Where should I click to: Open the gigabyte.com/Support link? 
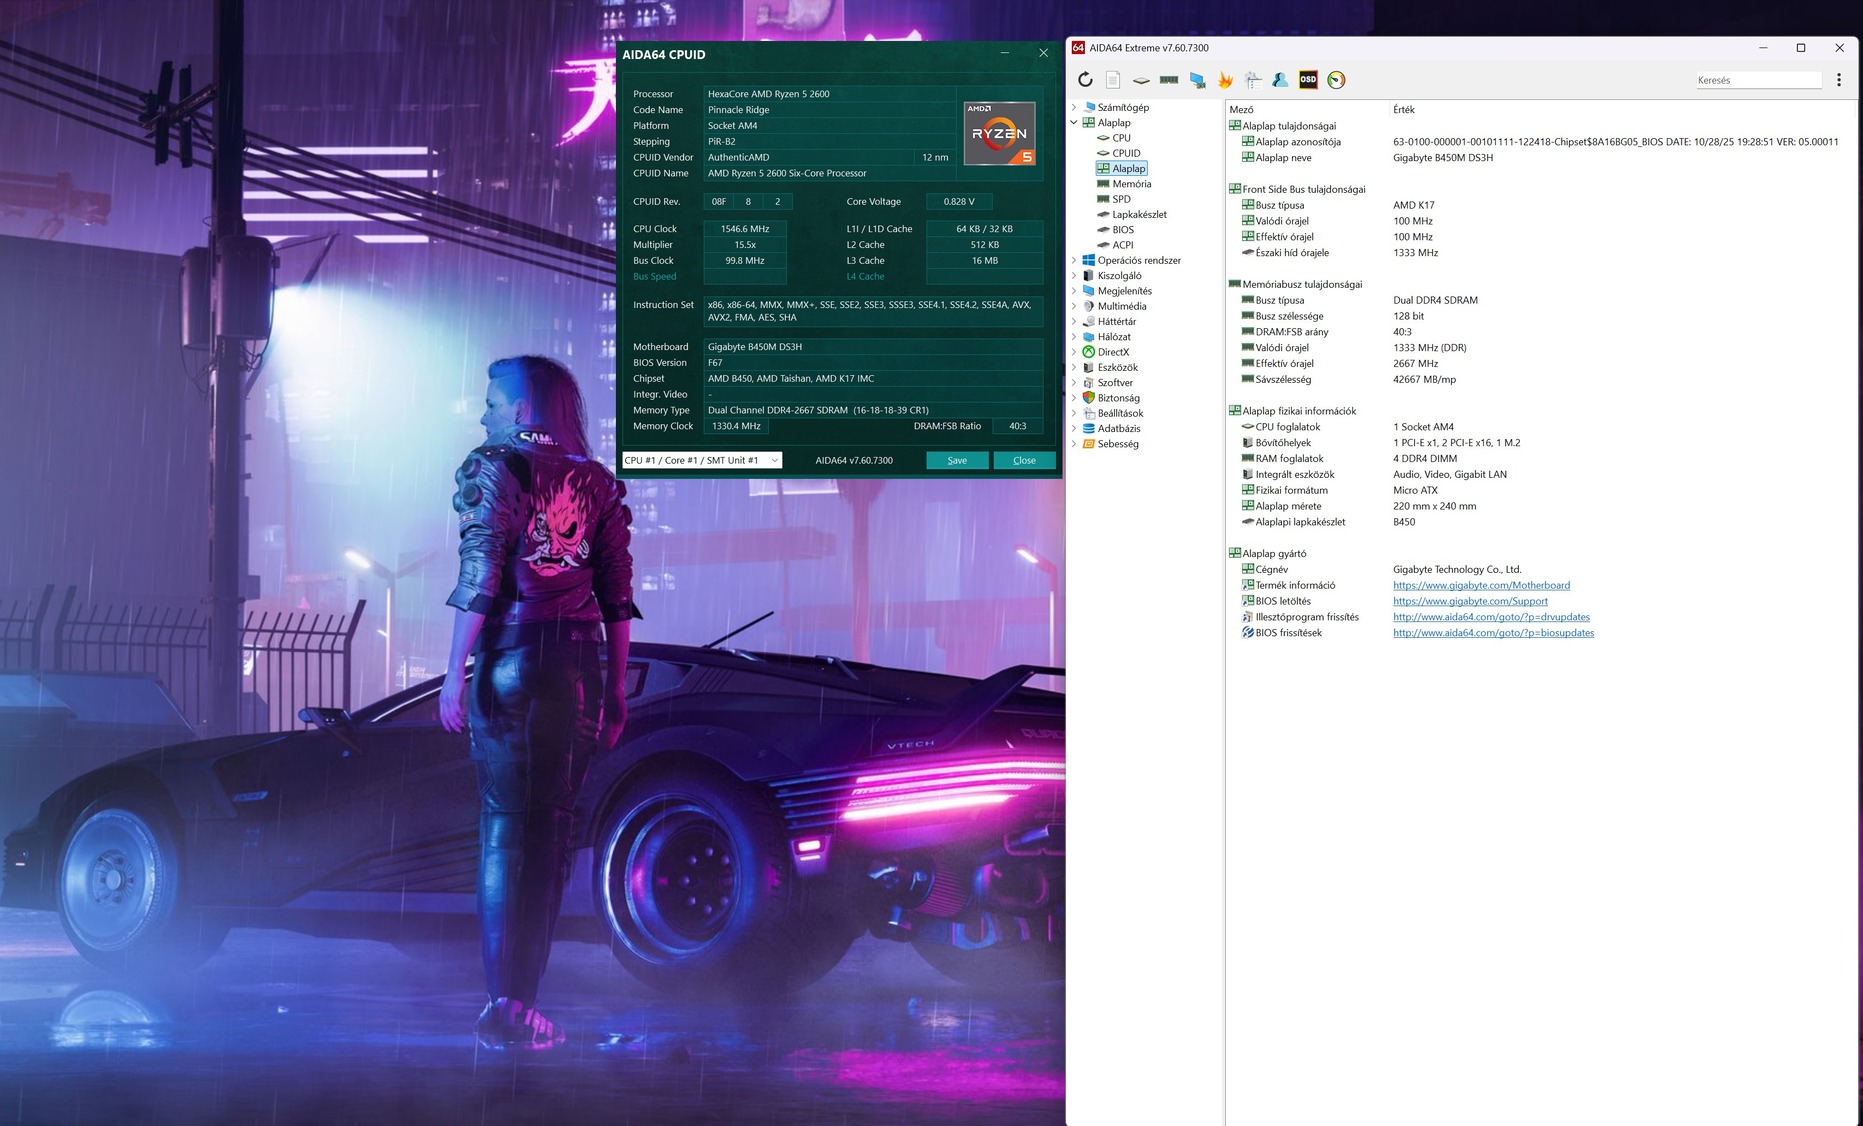point(1470,601)
